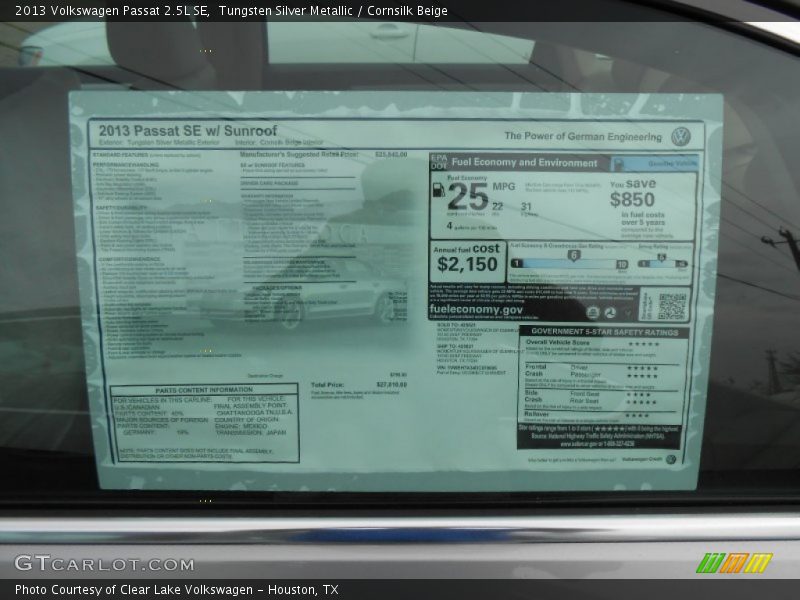Click the Annual fuel cost $2,150 box
The width and height of the screenshot is (800, 600).
coord(466,259)
